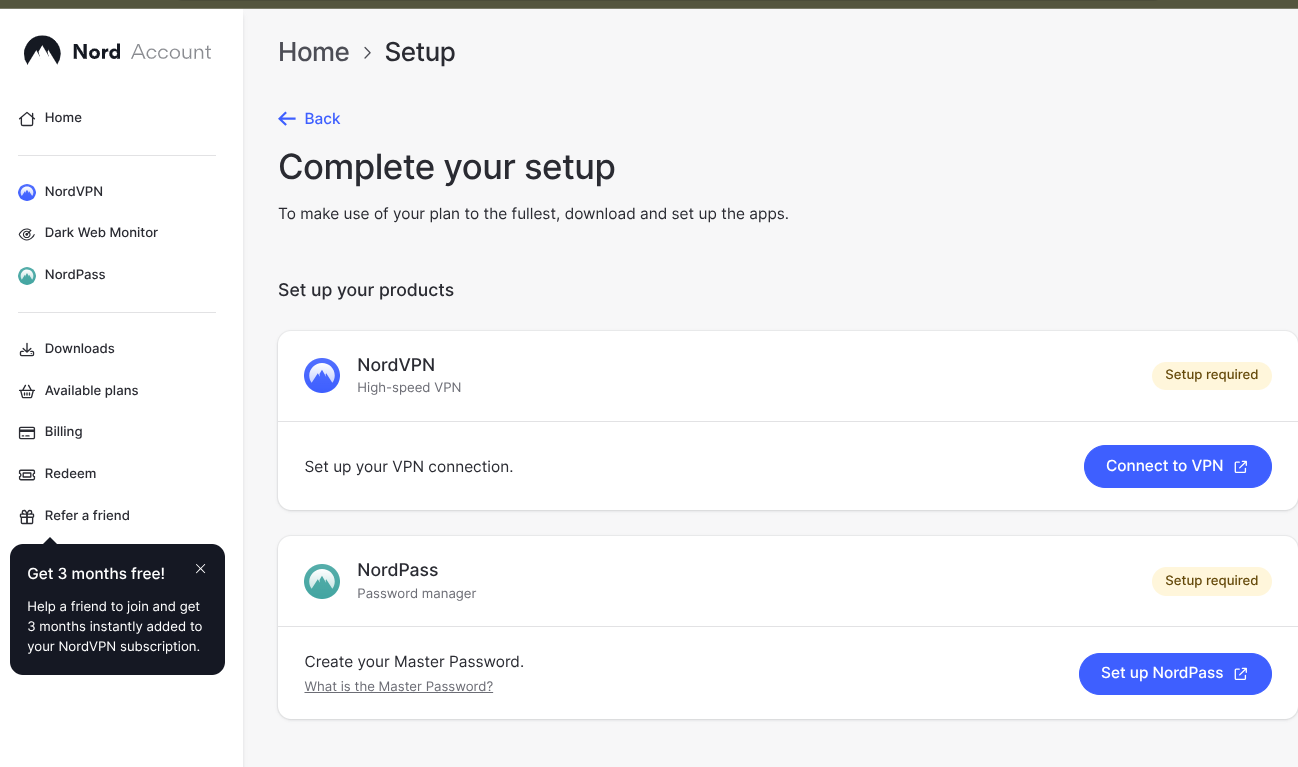Screen dimensions: 1298x767
Task: Click the Billing card icon
Action: click(27, 433)
